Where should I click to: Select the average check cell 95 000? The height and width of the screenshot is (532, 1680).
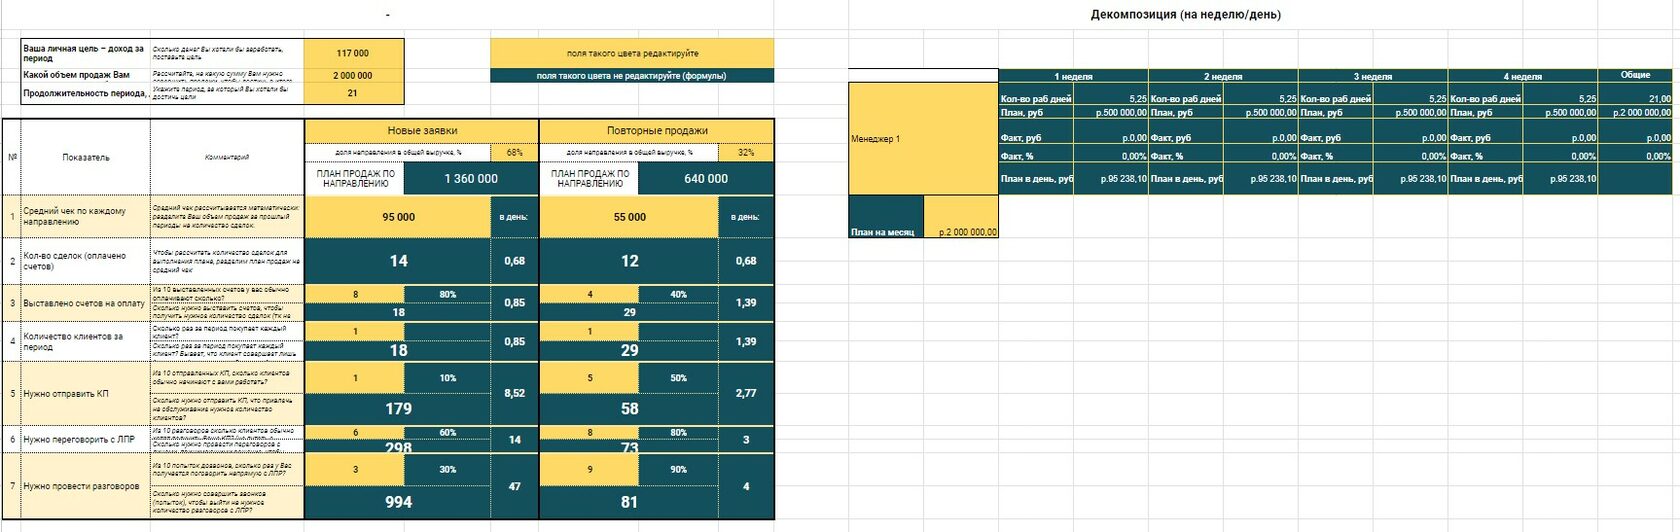pyautogui.click(x=398, y=216)
